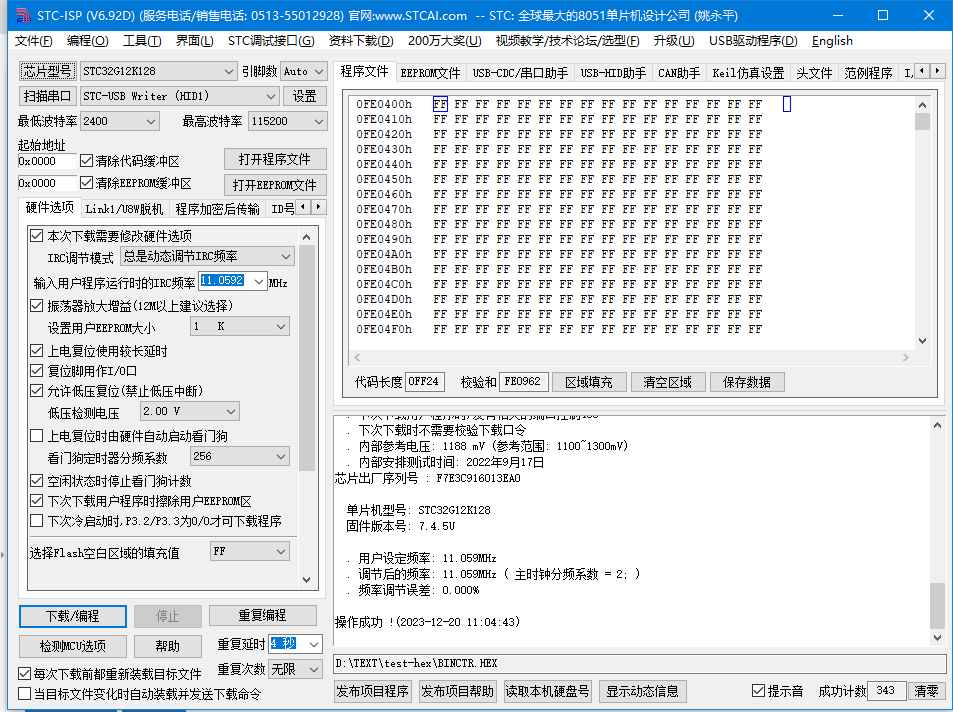Toggle 允许低压复位 checkbox

pyautogui.click(x=36, y=390)
